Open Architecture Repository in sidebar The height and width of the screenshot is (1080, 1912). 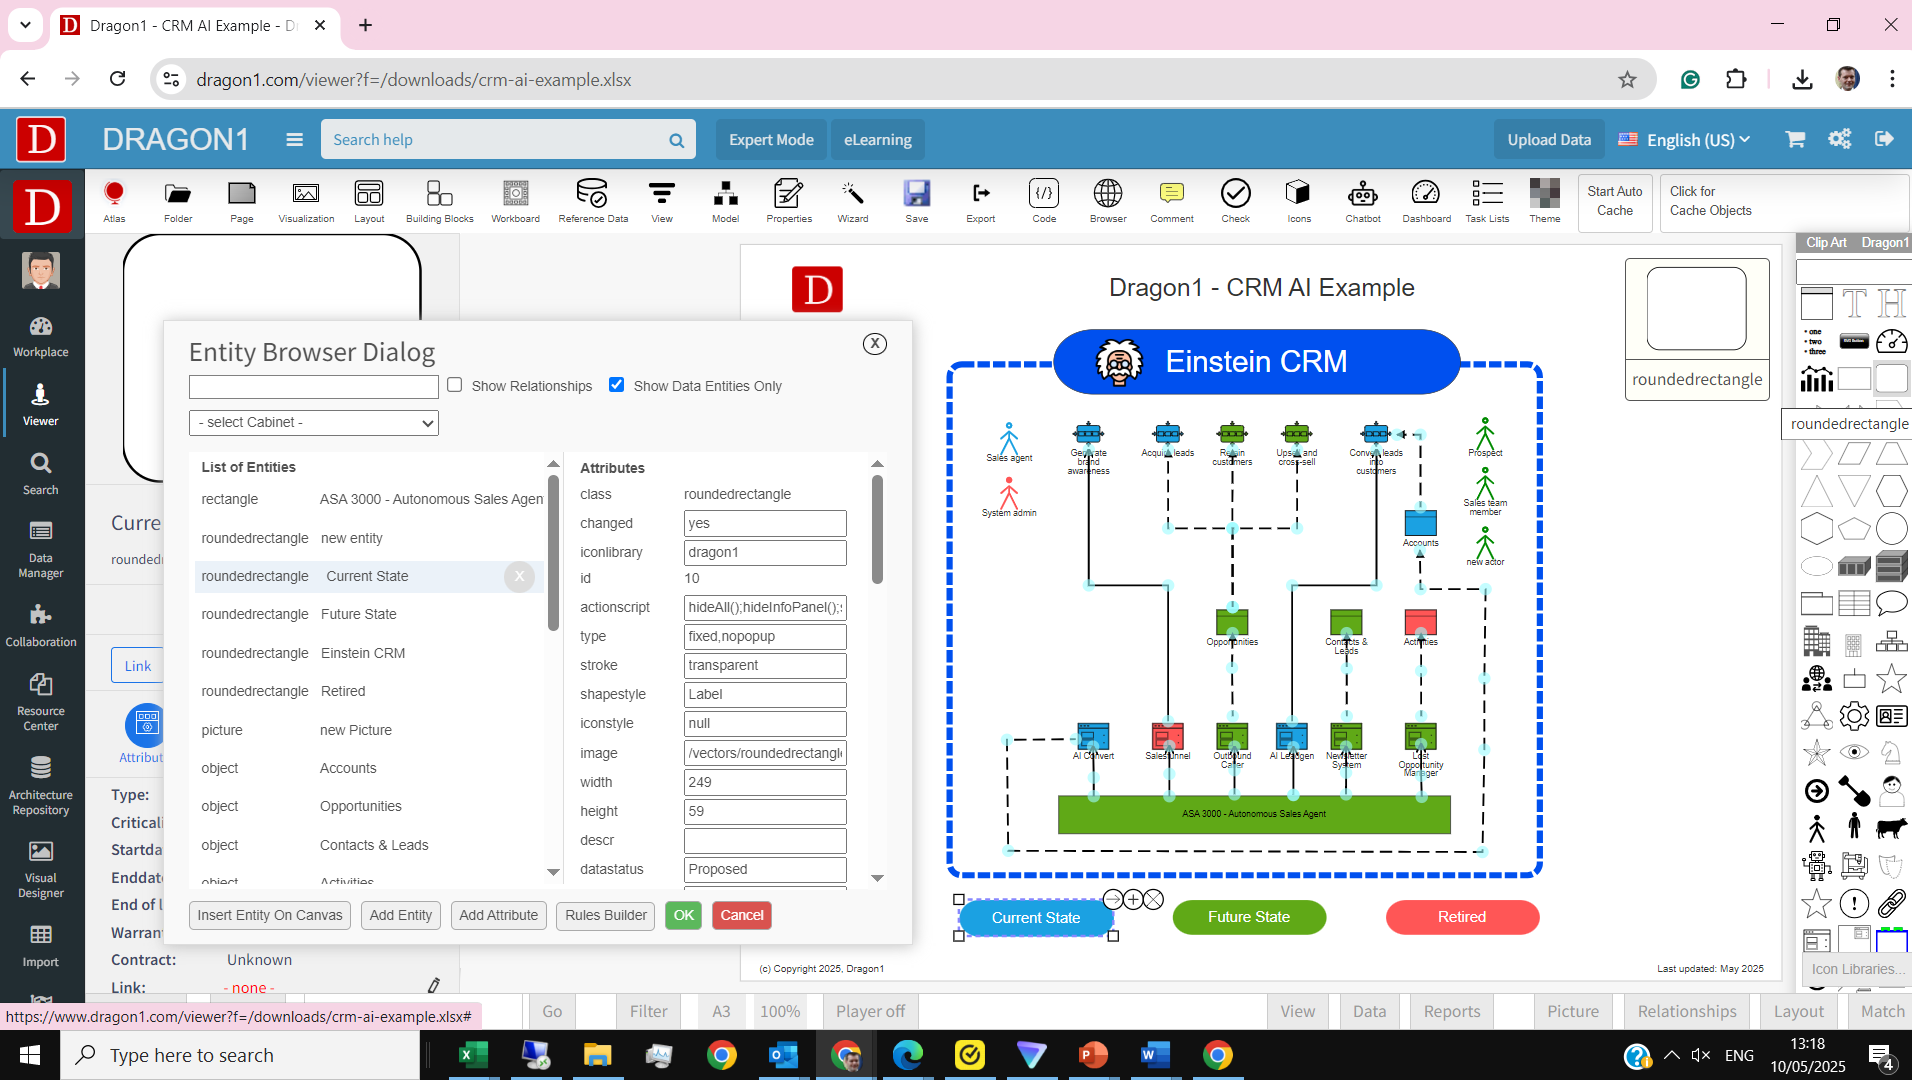41,786
